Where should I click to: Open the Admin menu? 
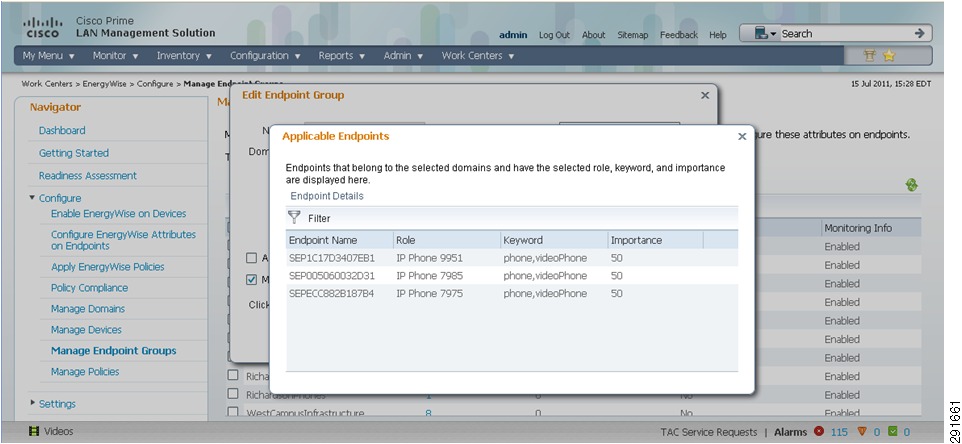click(403, 55)
